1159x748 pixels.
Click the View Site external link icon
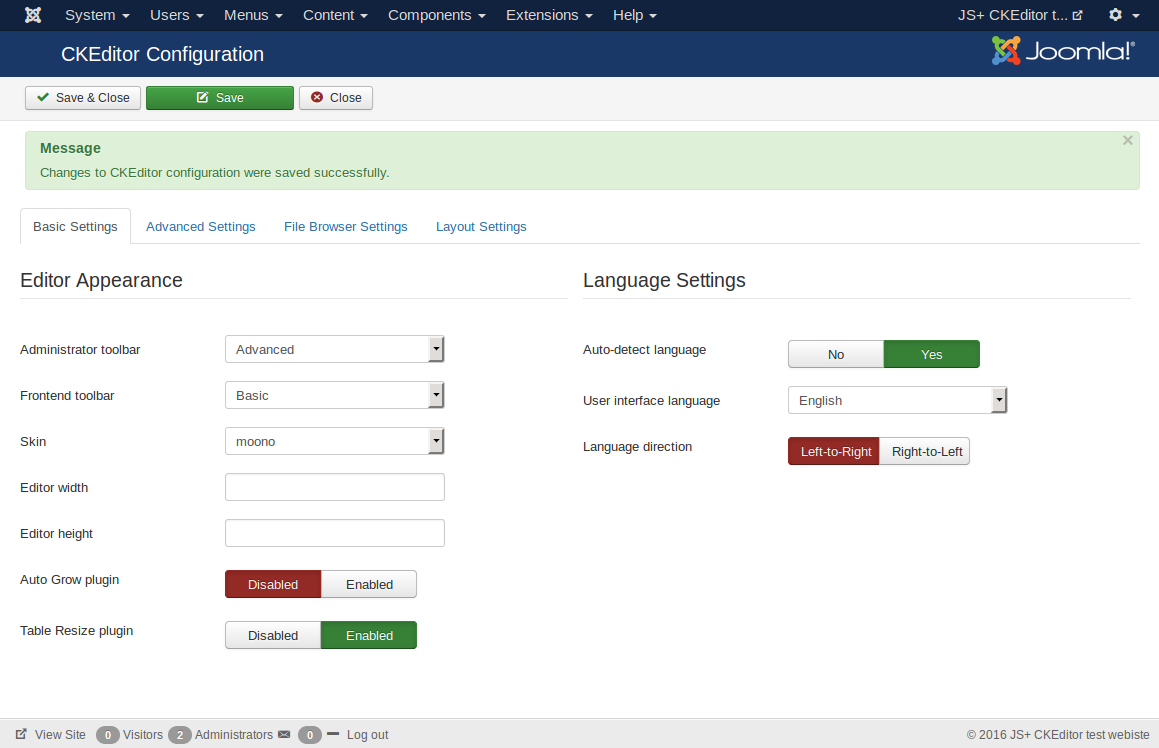[21, 734]
